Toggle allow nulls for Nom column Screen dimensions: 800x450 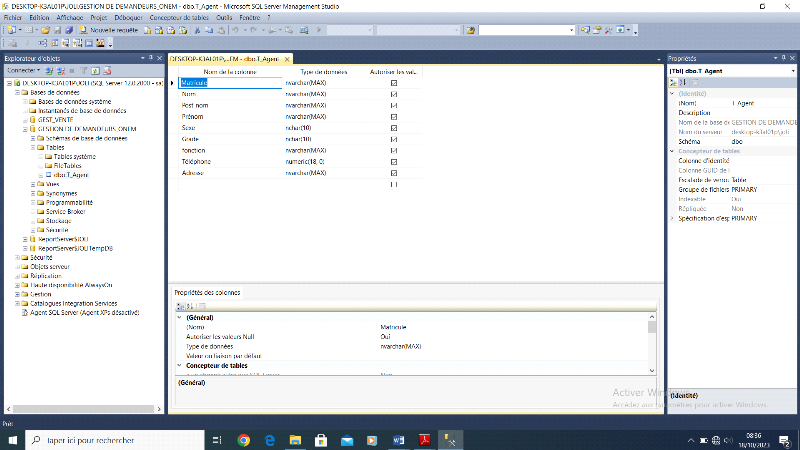tap(394, 94)
